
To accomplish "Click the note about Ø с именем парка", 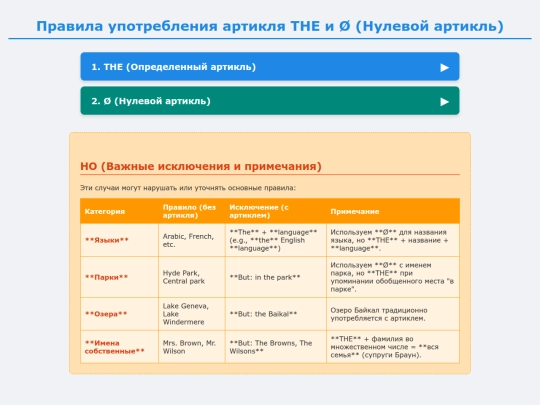I will [393, 277].
